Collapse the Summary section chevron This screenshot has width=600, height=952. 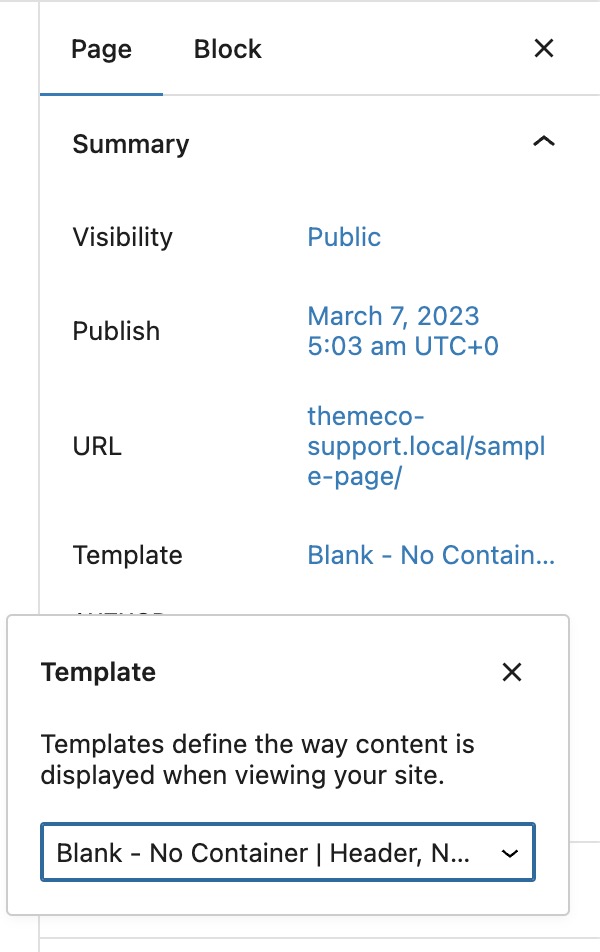tap(543, 143)
